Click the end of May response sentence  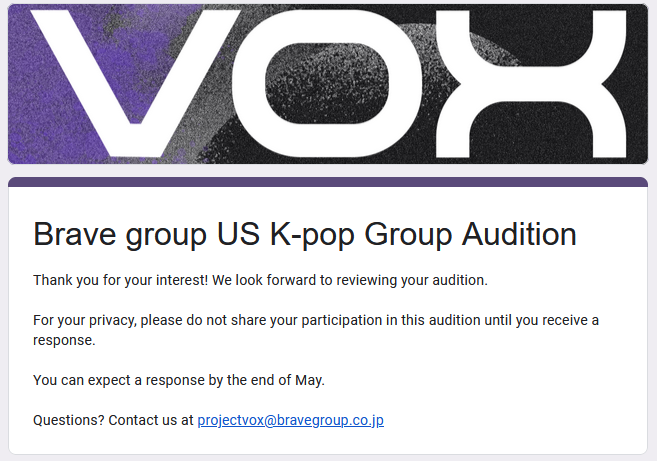tap(179, 380)
